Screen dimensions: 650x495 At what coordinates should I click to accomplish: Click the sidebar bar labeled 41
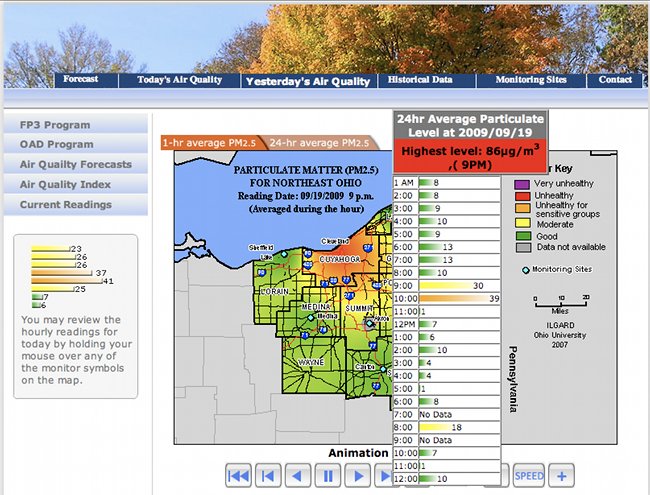67,281
